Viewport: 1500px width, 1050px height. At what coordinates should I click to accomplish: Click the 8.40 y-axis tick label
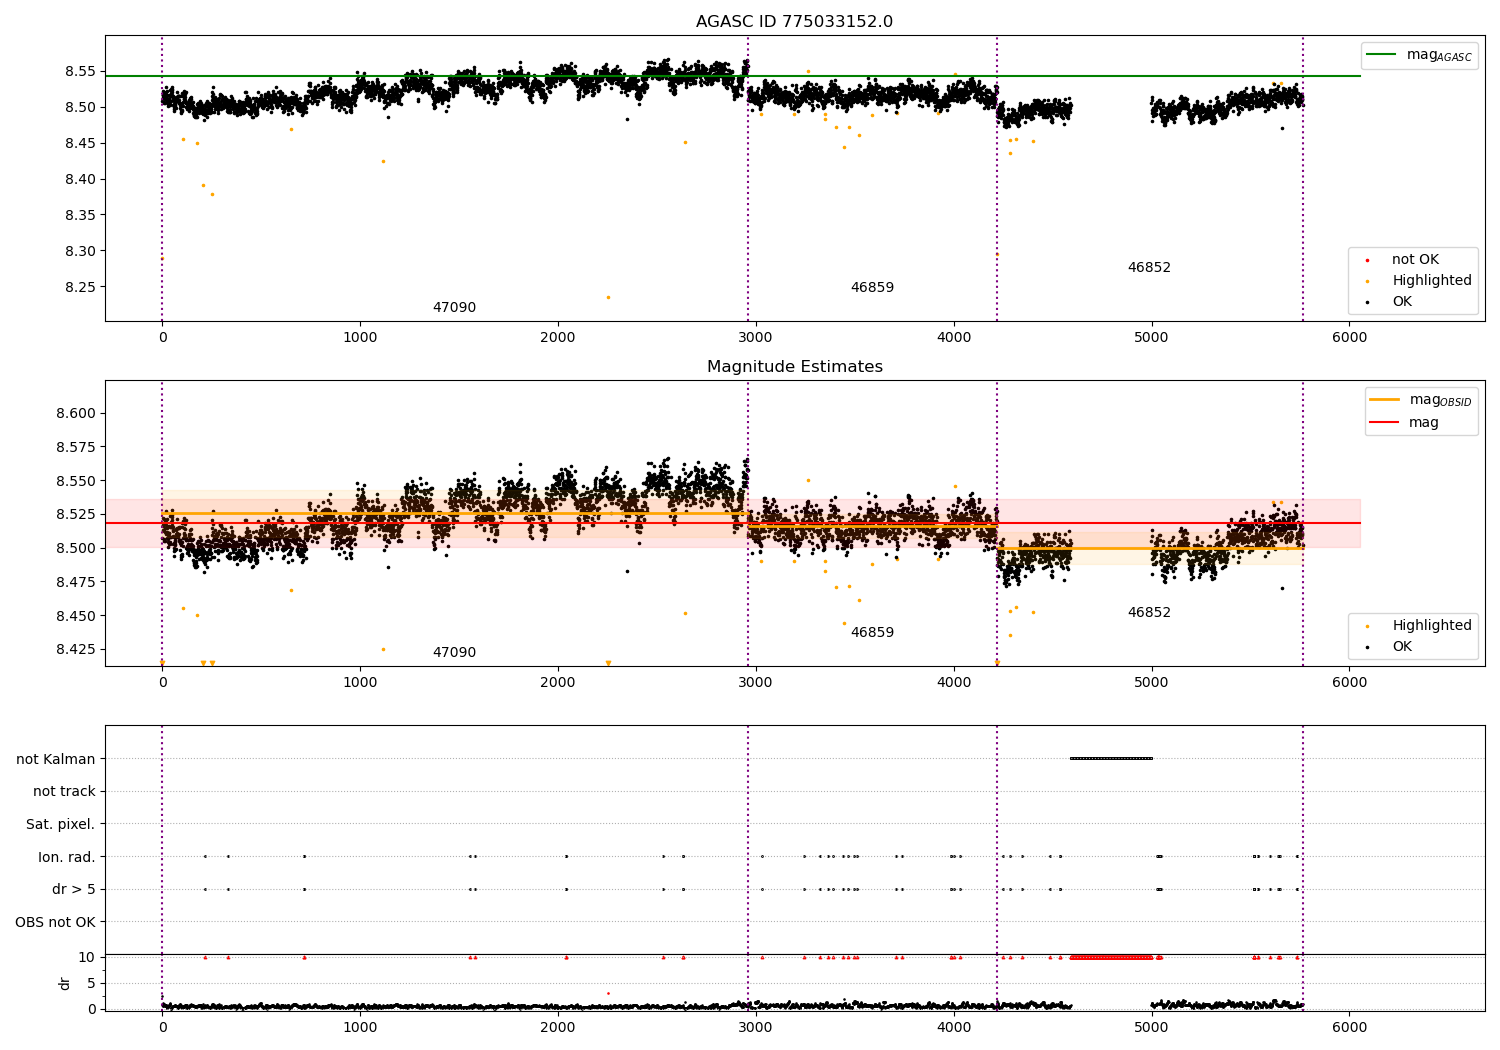[80, 180]
